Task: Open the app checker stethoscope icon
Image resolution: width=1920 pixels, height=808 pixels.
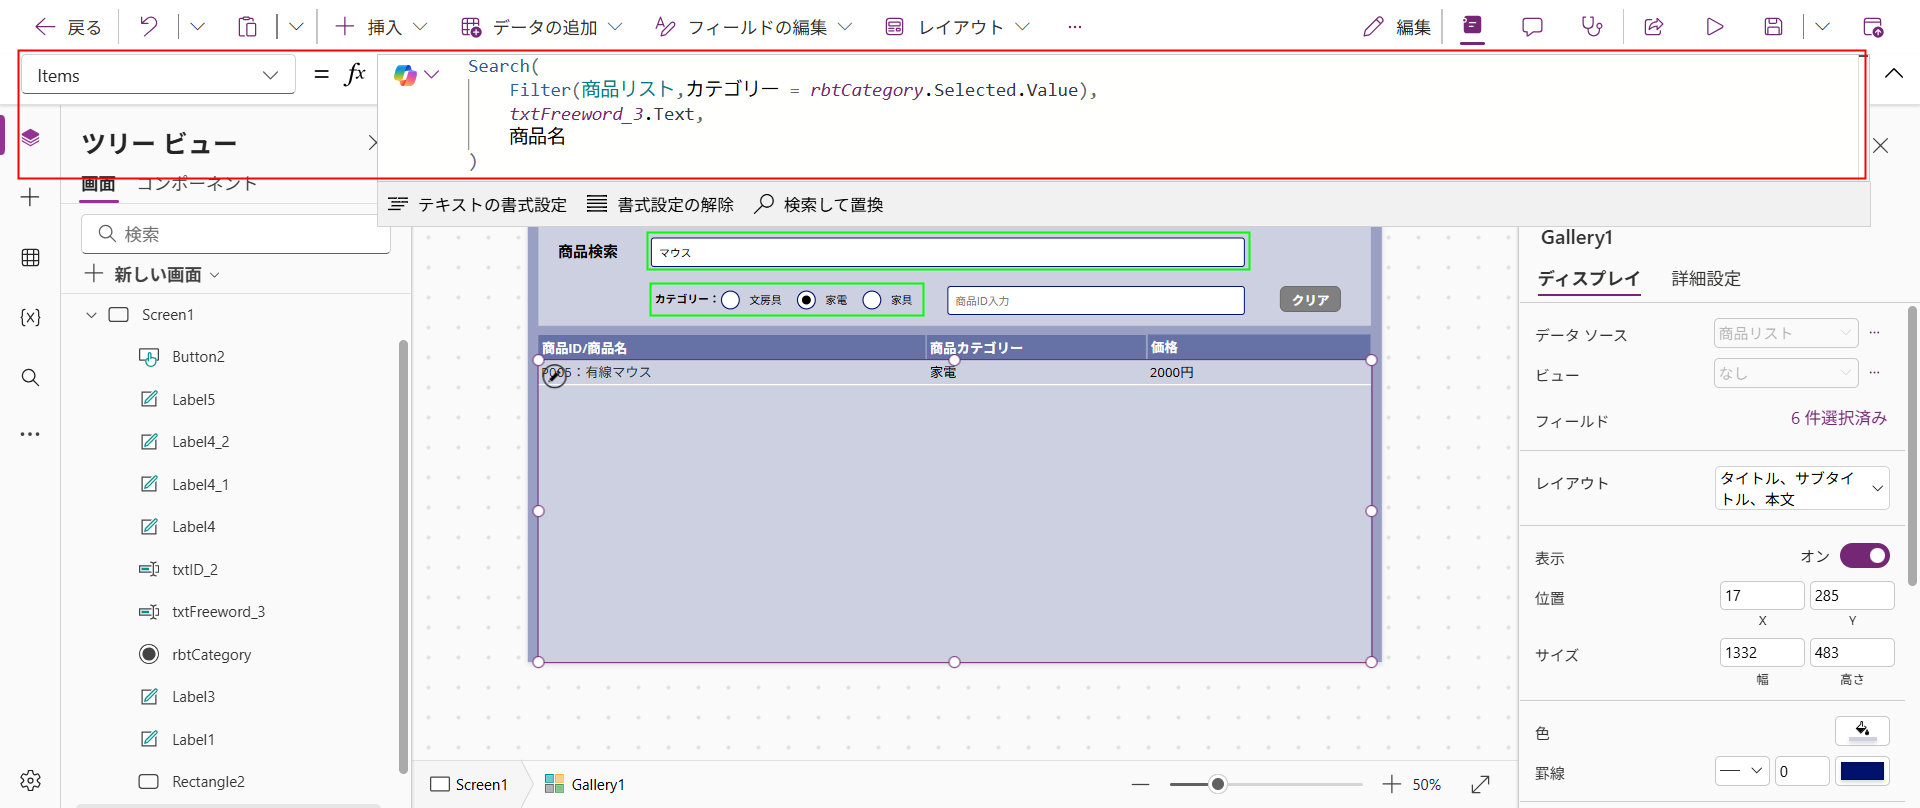Action: (x=1592, y=27)
